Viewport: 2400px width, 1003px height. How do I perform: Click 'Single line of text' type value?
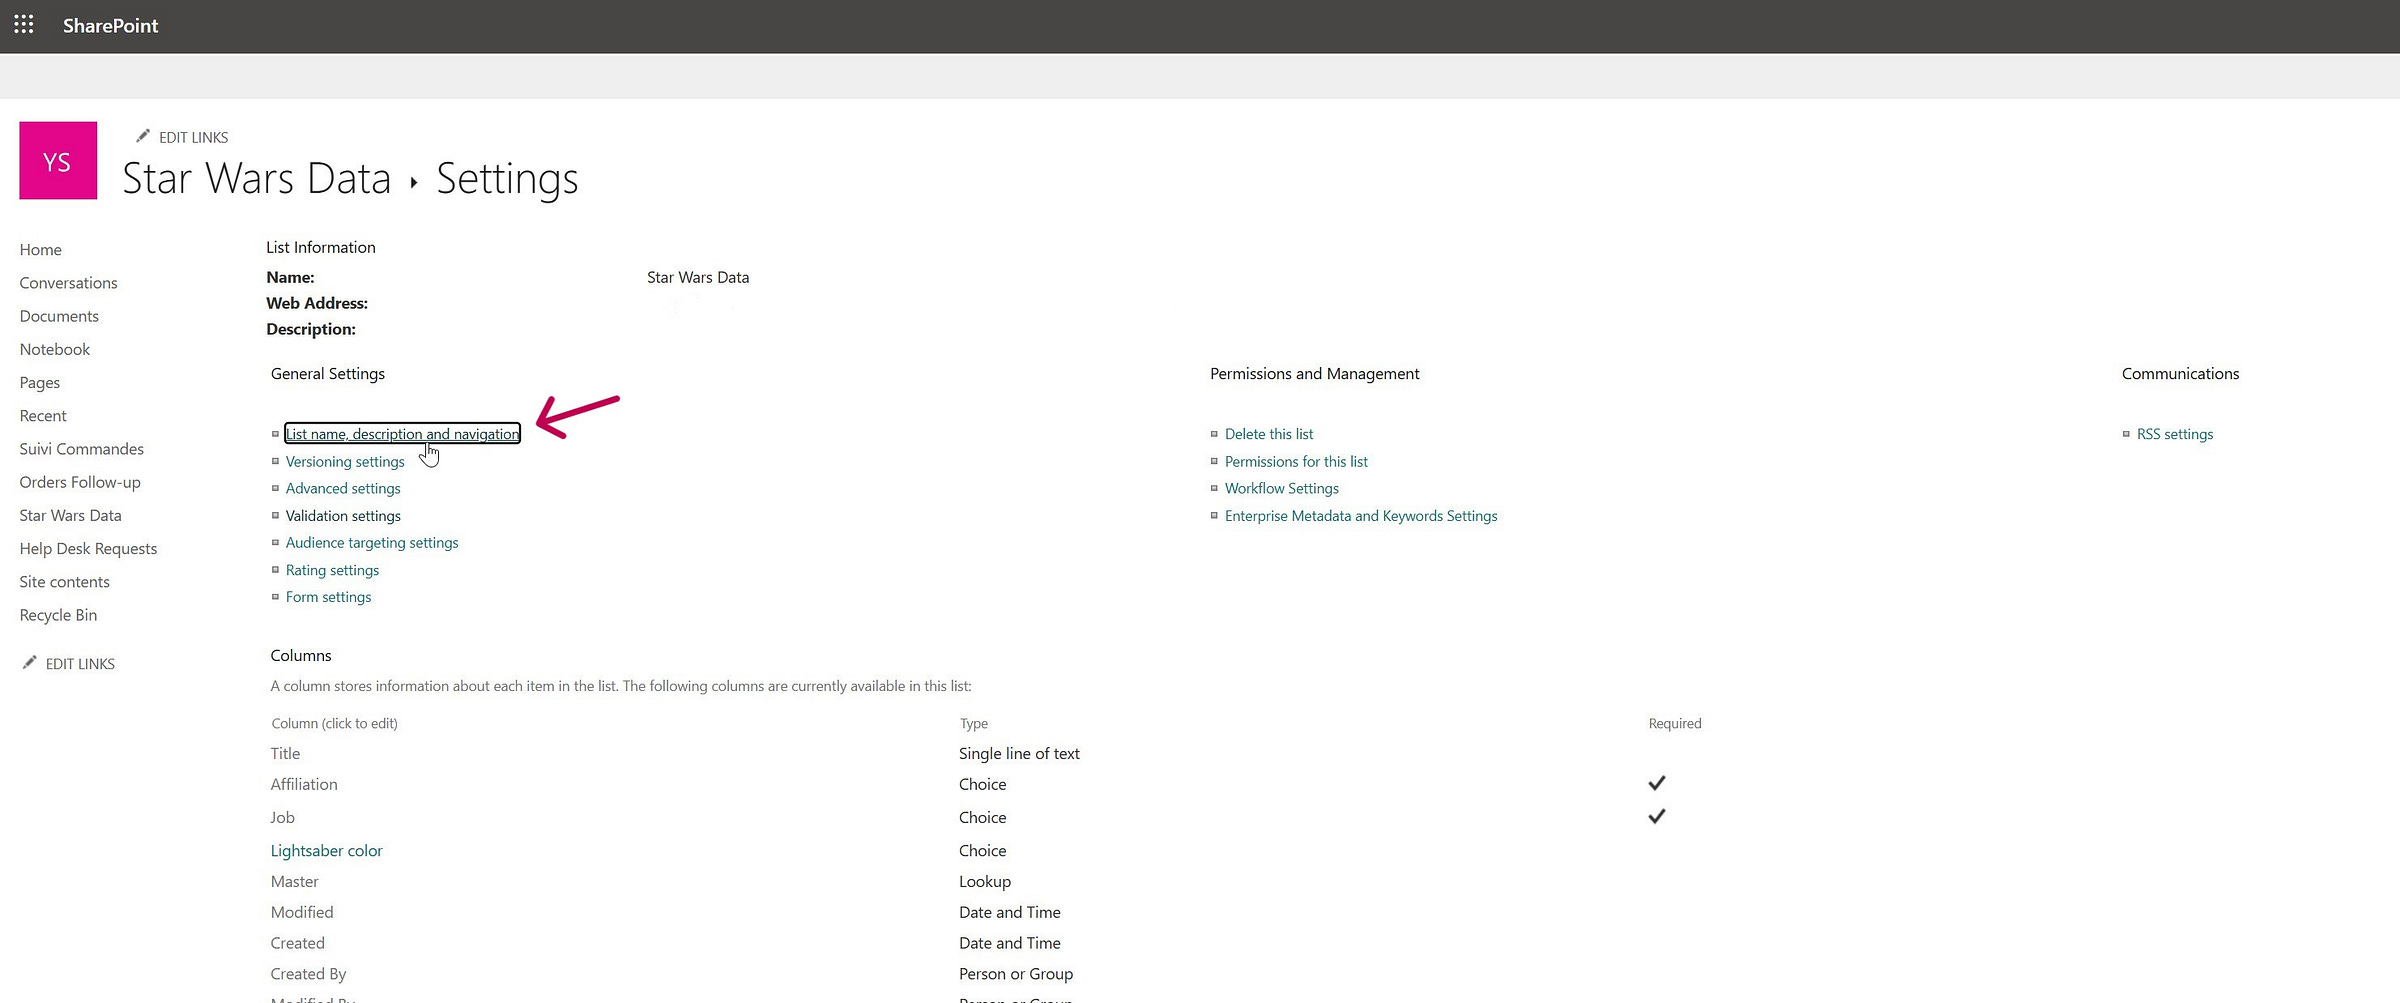(x=1019, y=753)
